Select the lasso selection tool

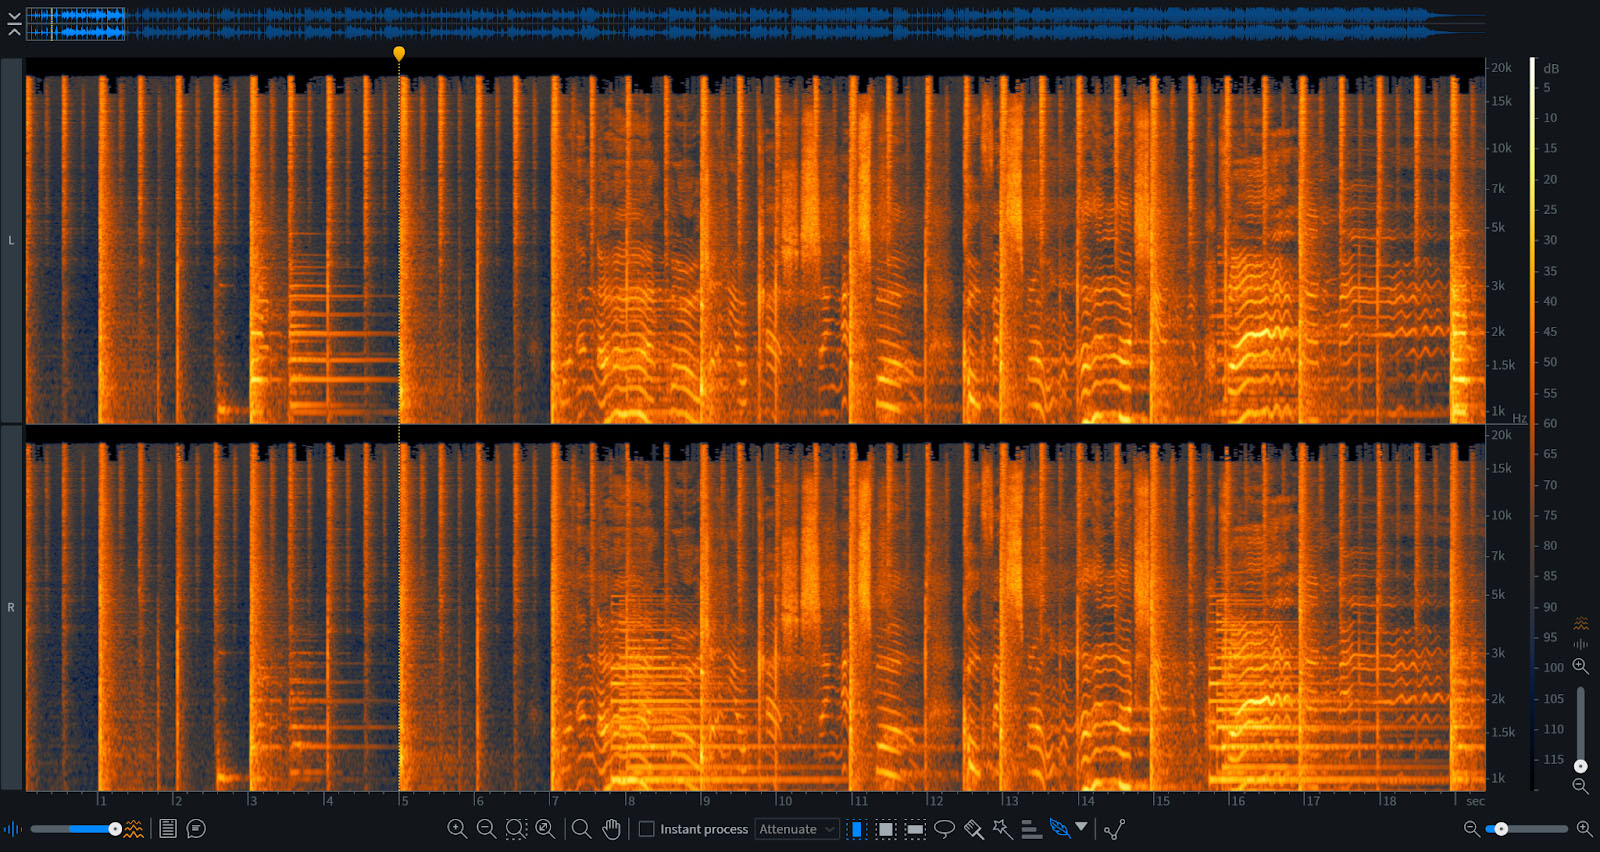[x=944, y=829]
